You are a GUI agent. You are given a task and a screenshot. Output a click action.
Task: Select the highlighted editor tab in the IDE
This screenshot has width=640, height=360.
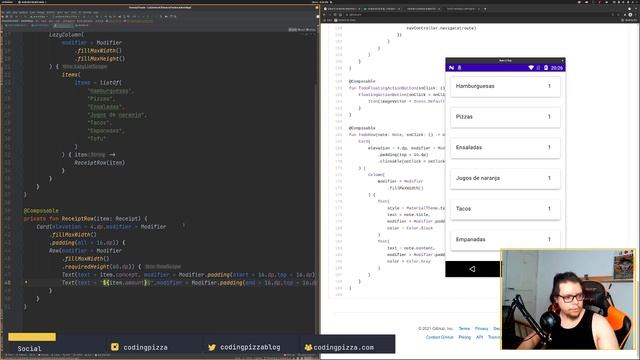click(x=63, y=25)
